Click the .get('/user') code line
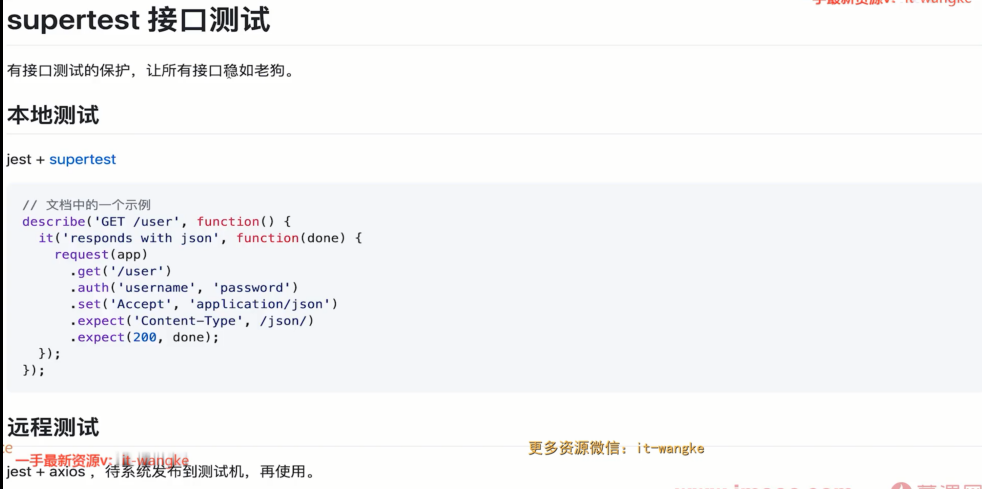The width and height of the screenshot is (982, 489). tap(120, 271)
